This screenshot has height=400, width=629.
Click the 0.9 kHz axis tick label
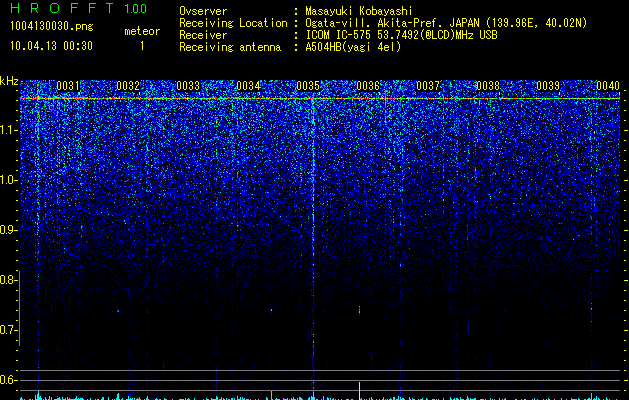(8, 230)
